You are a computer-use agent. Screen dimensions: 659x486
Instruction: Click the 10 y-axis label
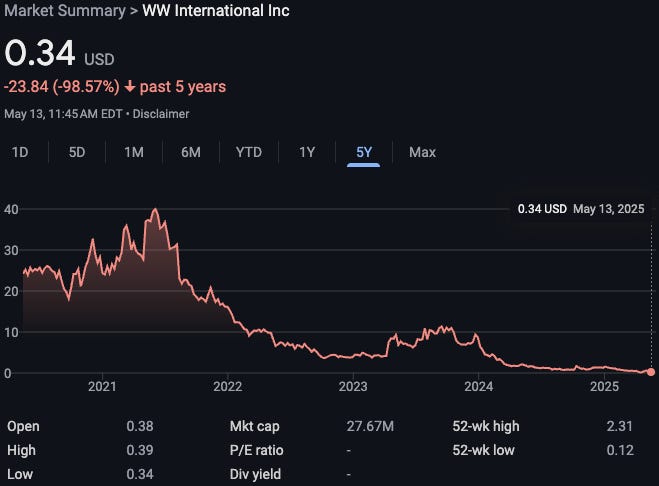click(11, 333)
